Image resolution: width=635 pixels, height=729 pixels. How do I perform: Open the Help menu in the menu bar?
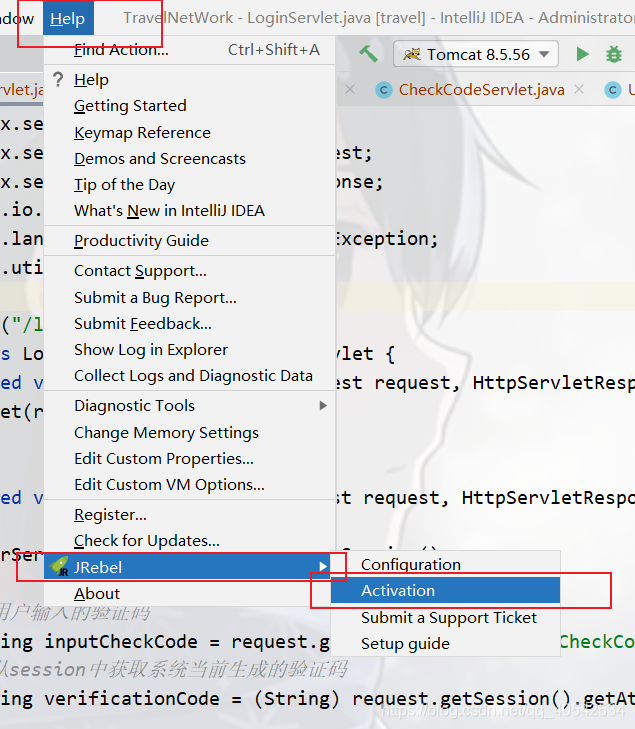pyautogui.click(x=68, y=18)
